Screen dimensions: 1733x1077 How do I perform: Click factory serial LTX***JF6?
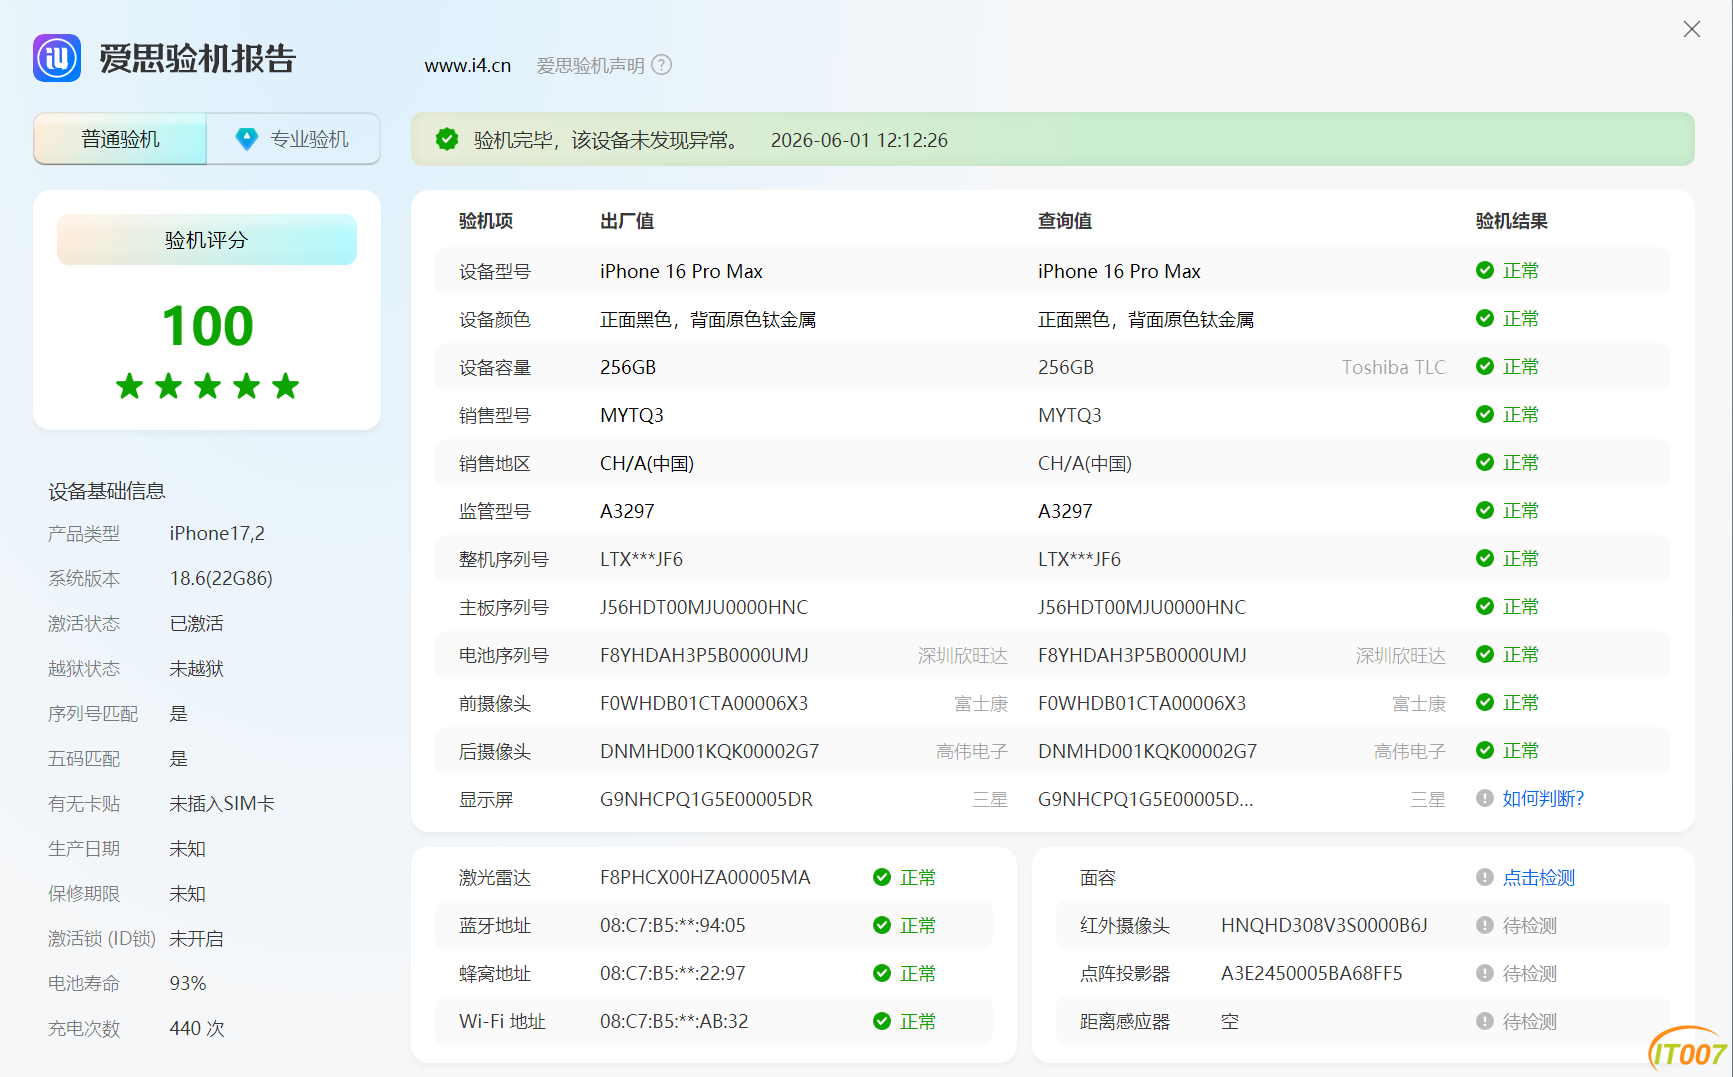coord(641,559)
